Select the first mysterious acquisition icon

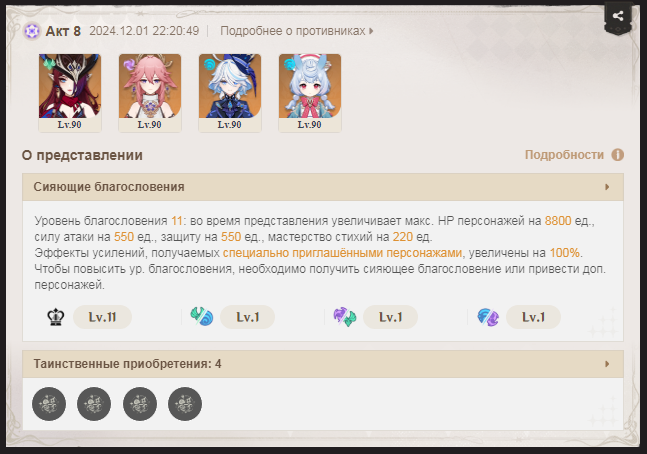49,404
